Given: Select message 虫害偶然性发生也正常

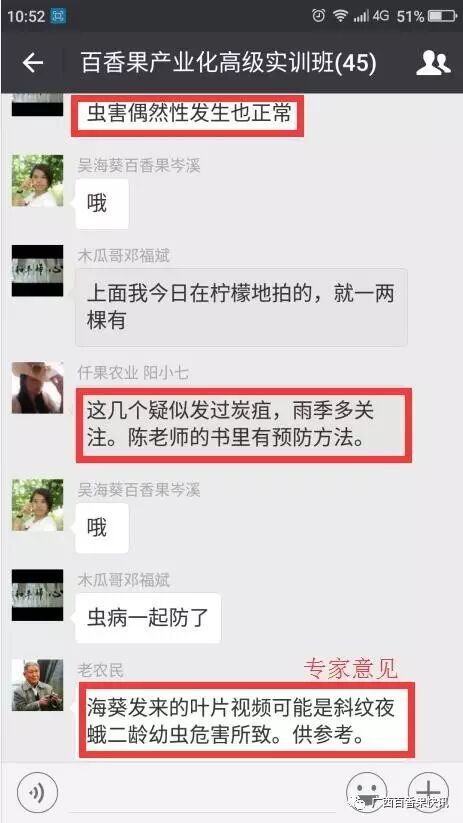Looking at the screenshot, I should [x=188, y=114].
